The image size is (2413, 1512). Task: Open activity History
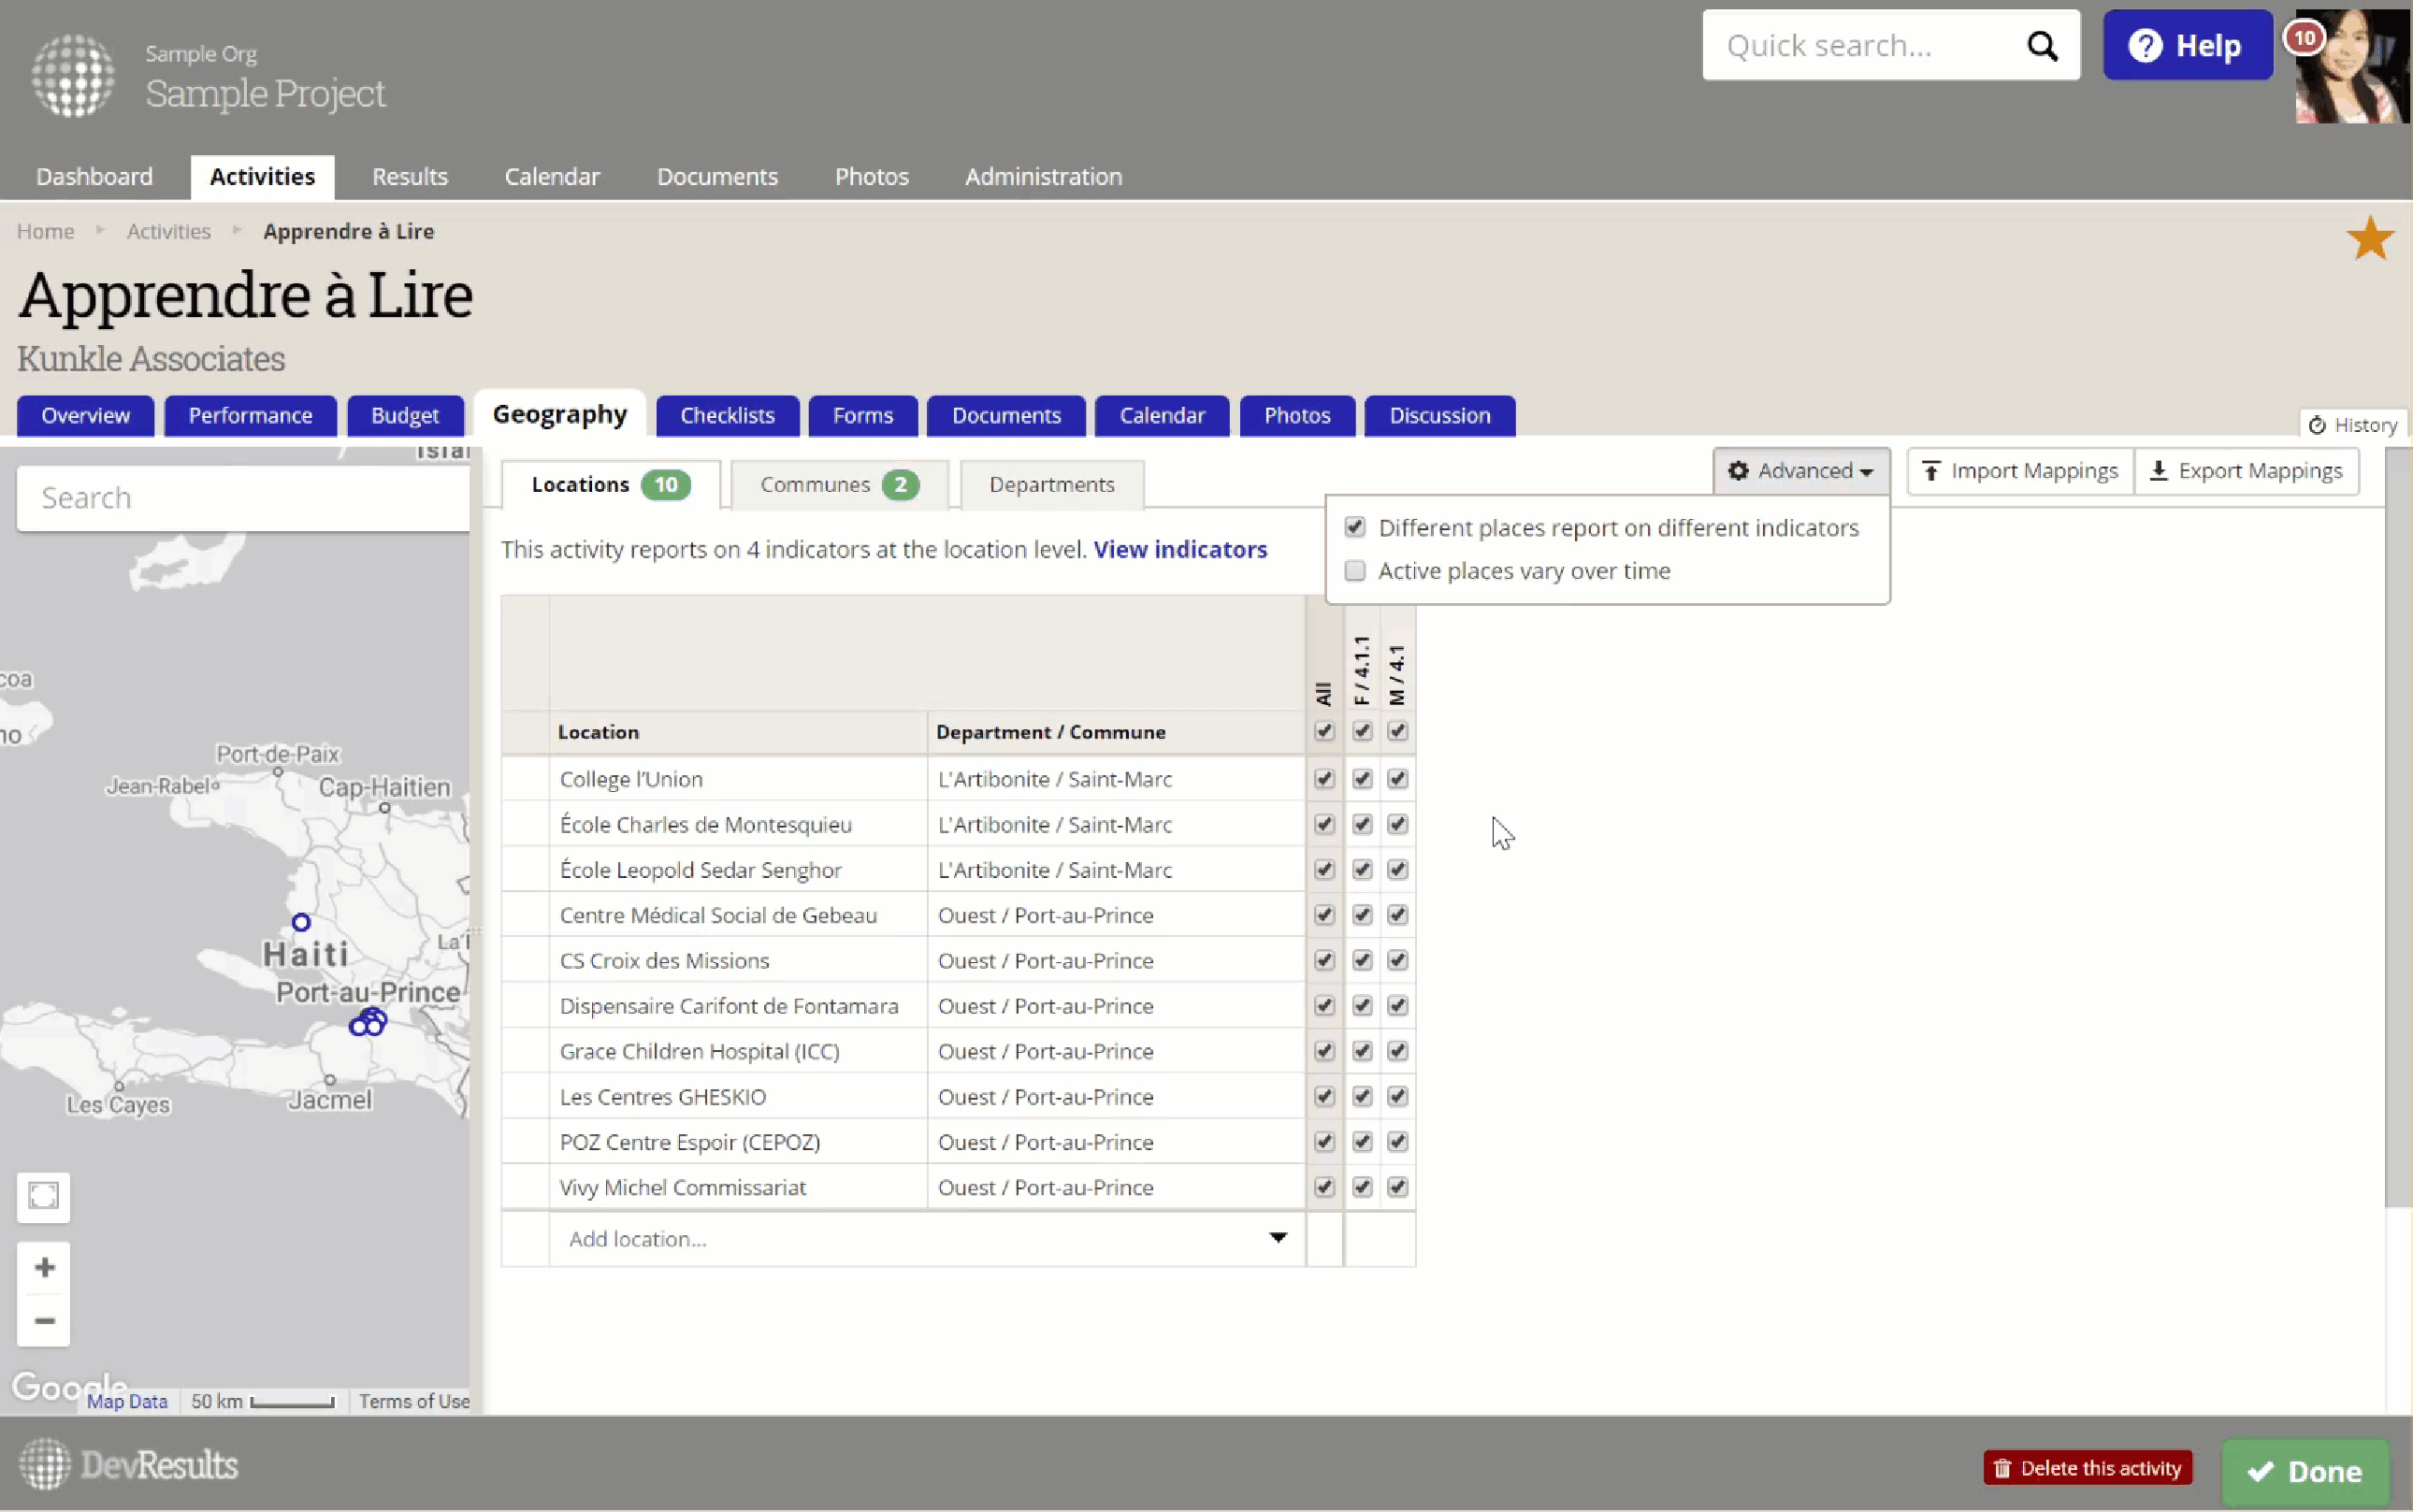tap(2353, 425)
